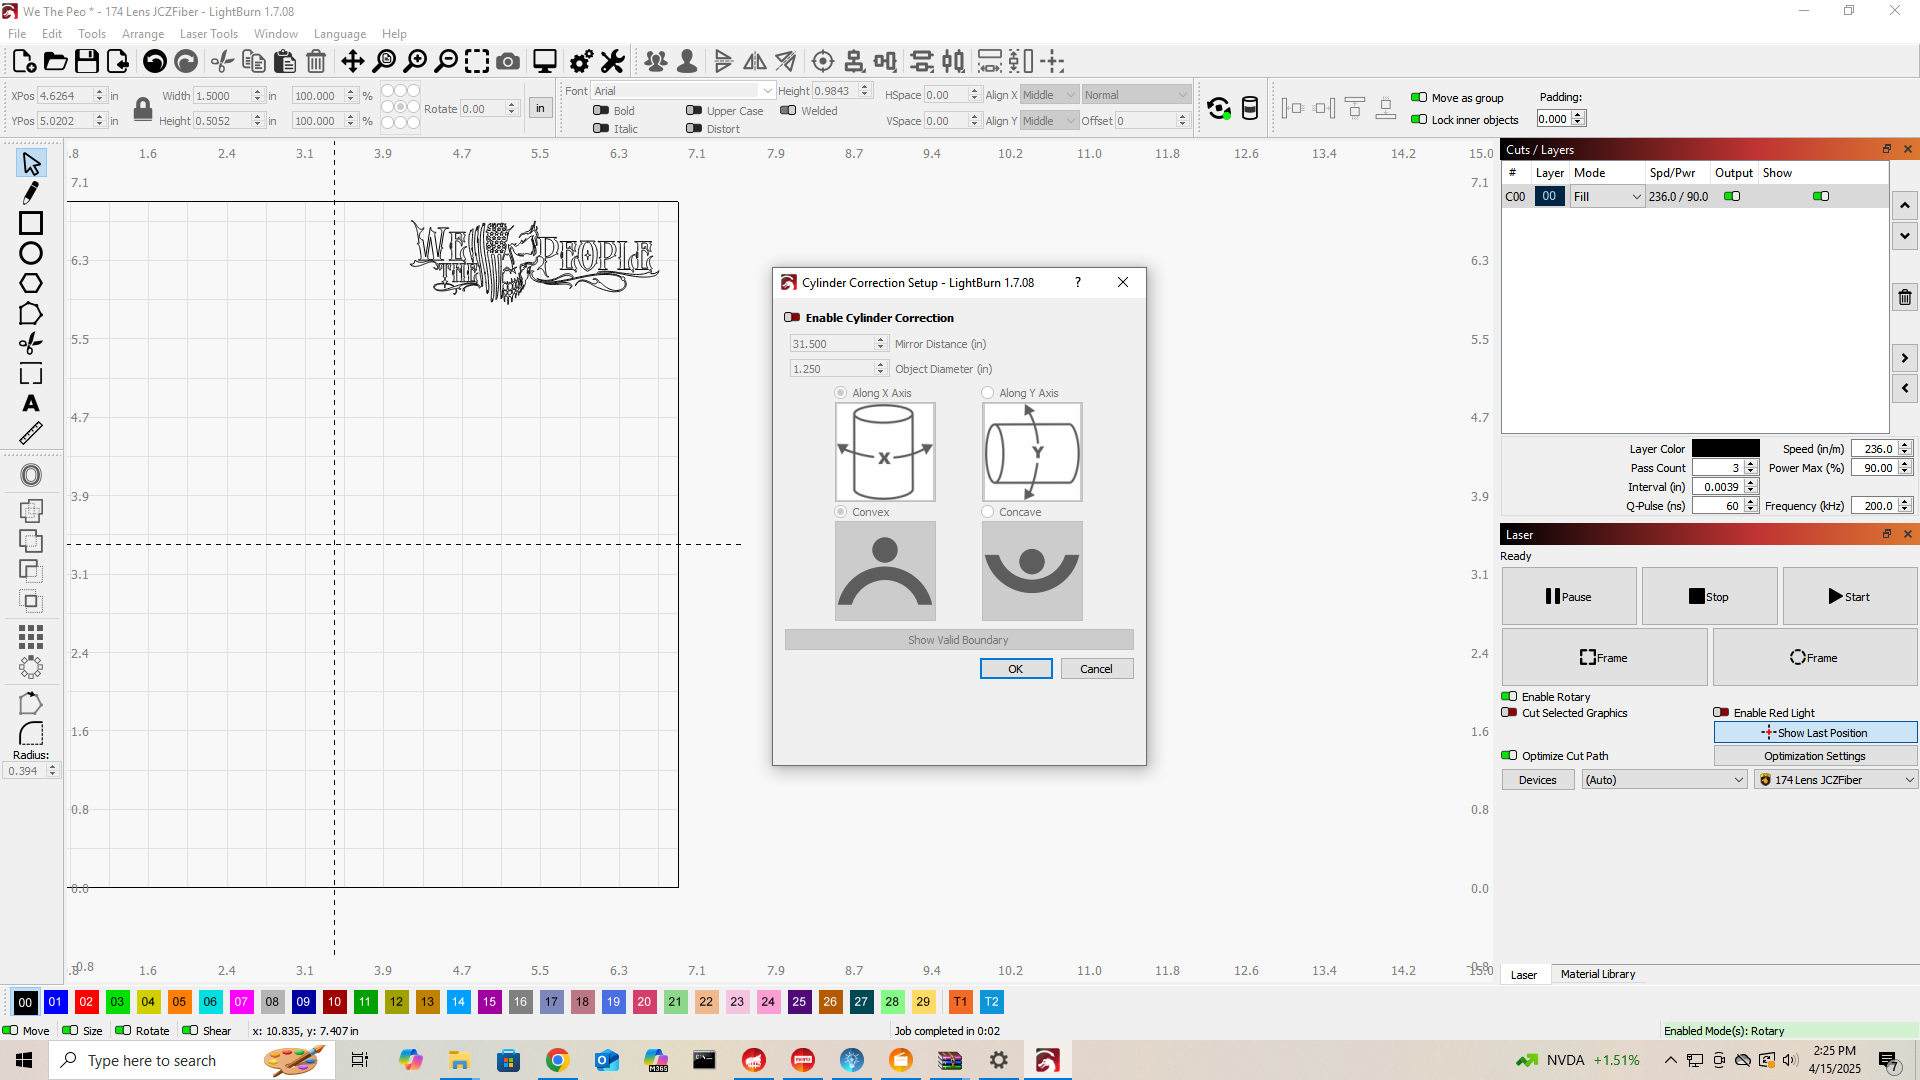Viewport: 1920px width, 1080px height.
Task: Delete layer with Cuts panel trash icon
Action: pos(1905,297)
